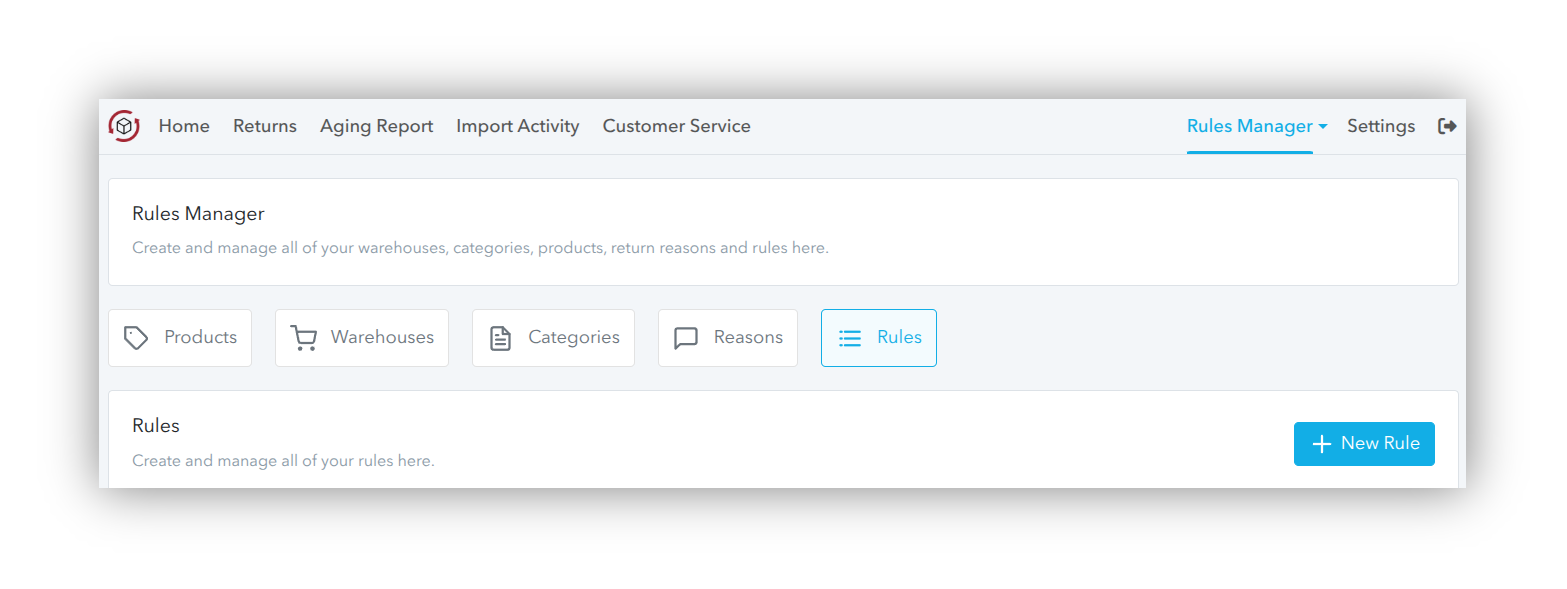1567x589 pixels.
Task: Click the document icon for Categories
Action: [500, 338]
